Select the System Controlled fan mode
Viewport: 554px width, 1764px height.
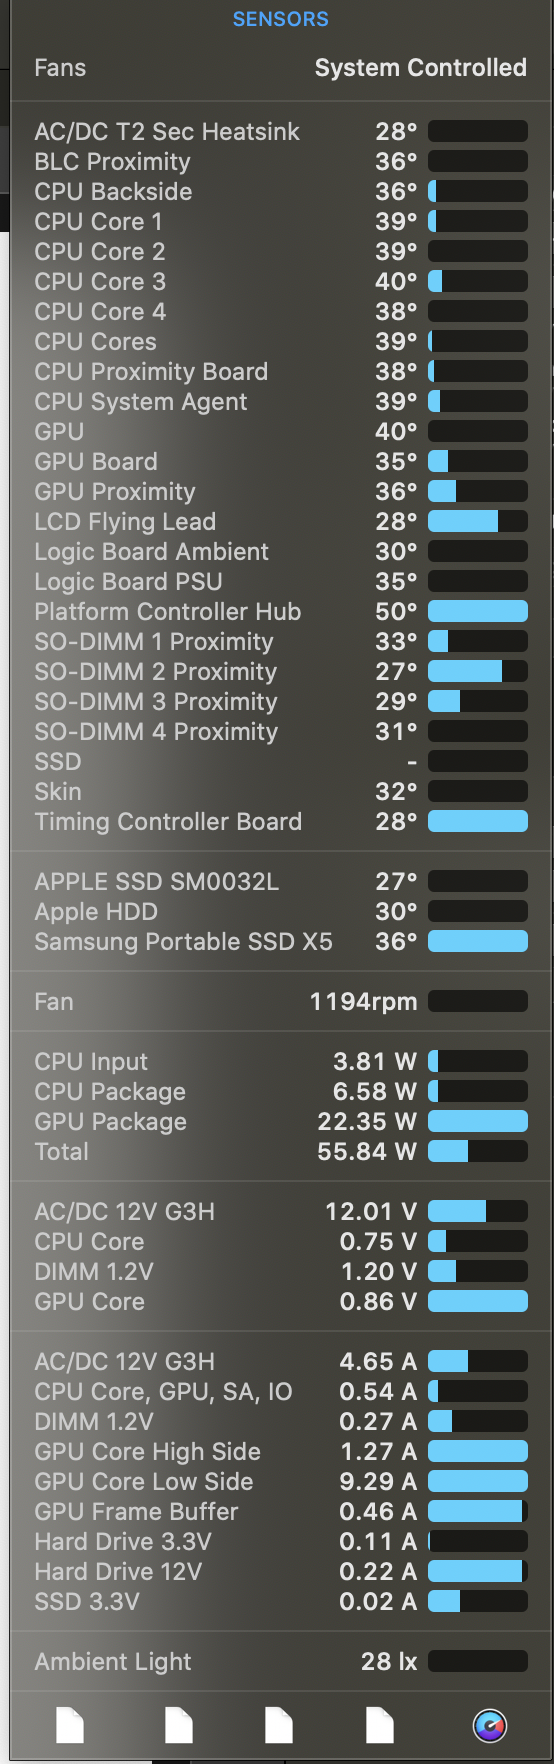pyautogui.click(x=420, y=68)
